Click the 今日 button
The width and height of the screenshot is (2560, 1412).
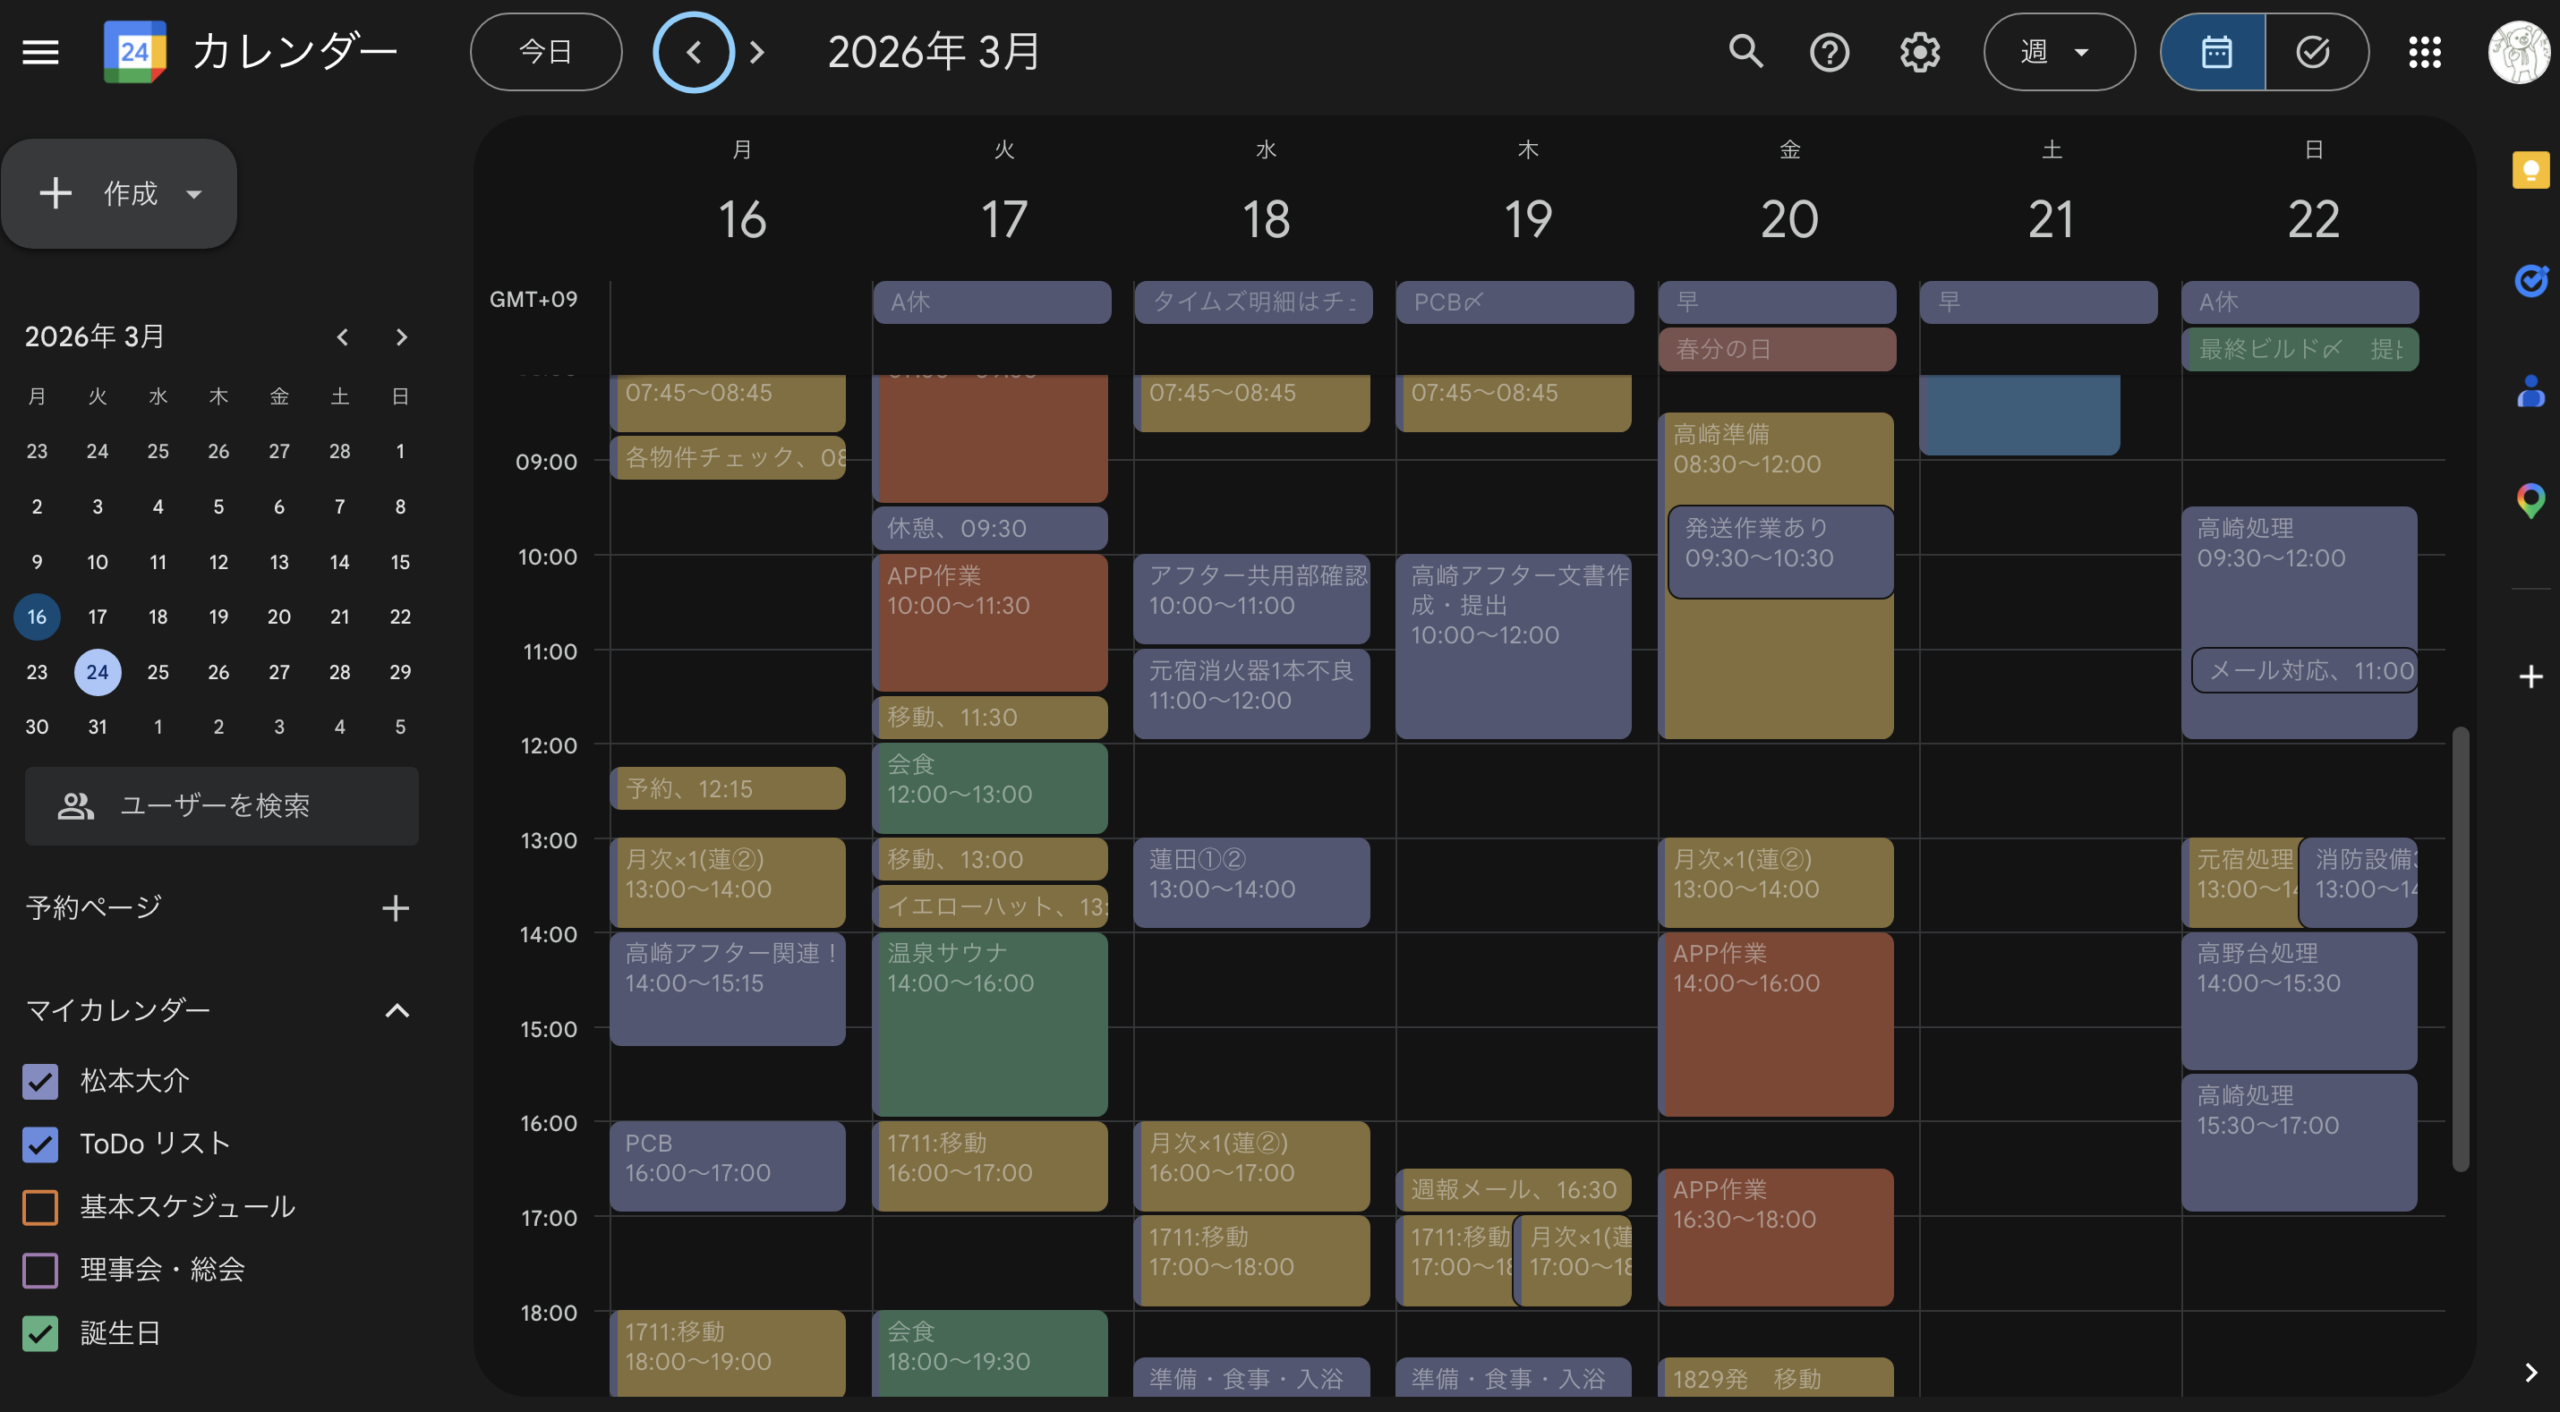pyautogui.click(x=546, y=52)
